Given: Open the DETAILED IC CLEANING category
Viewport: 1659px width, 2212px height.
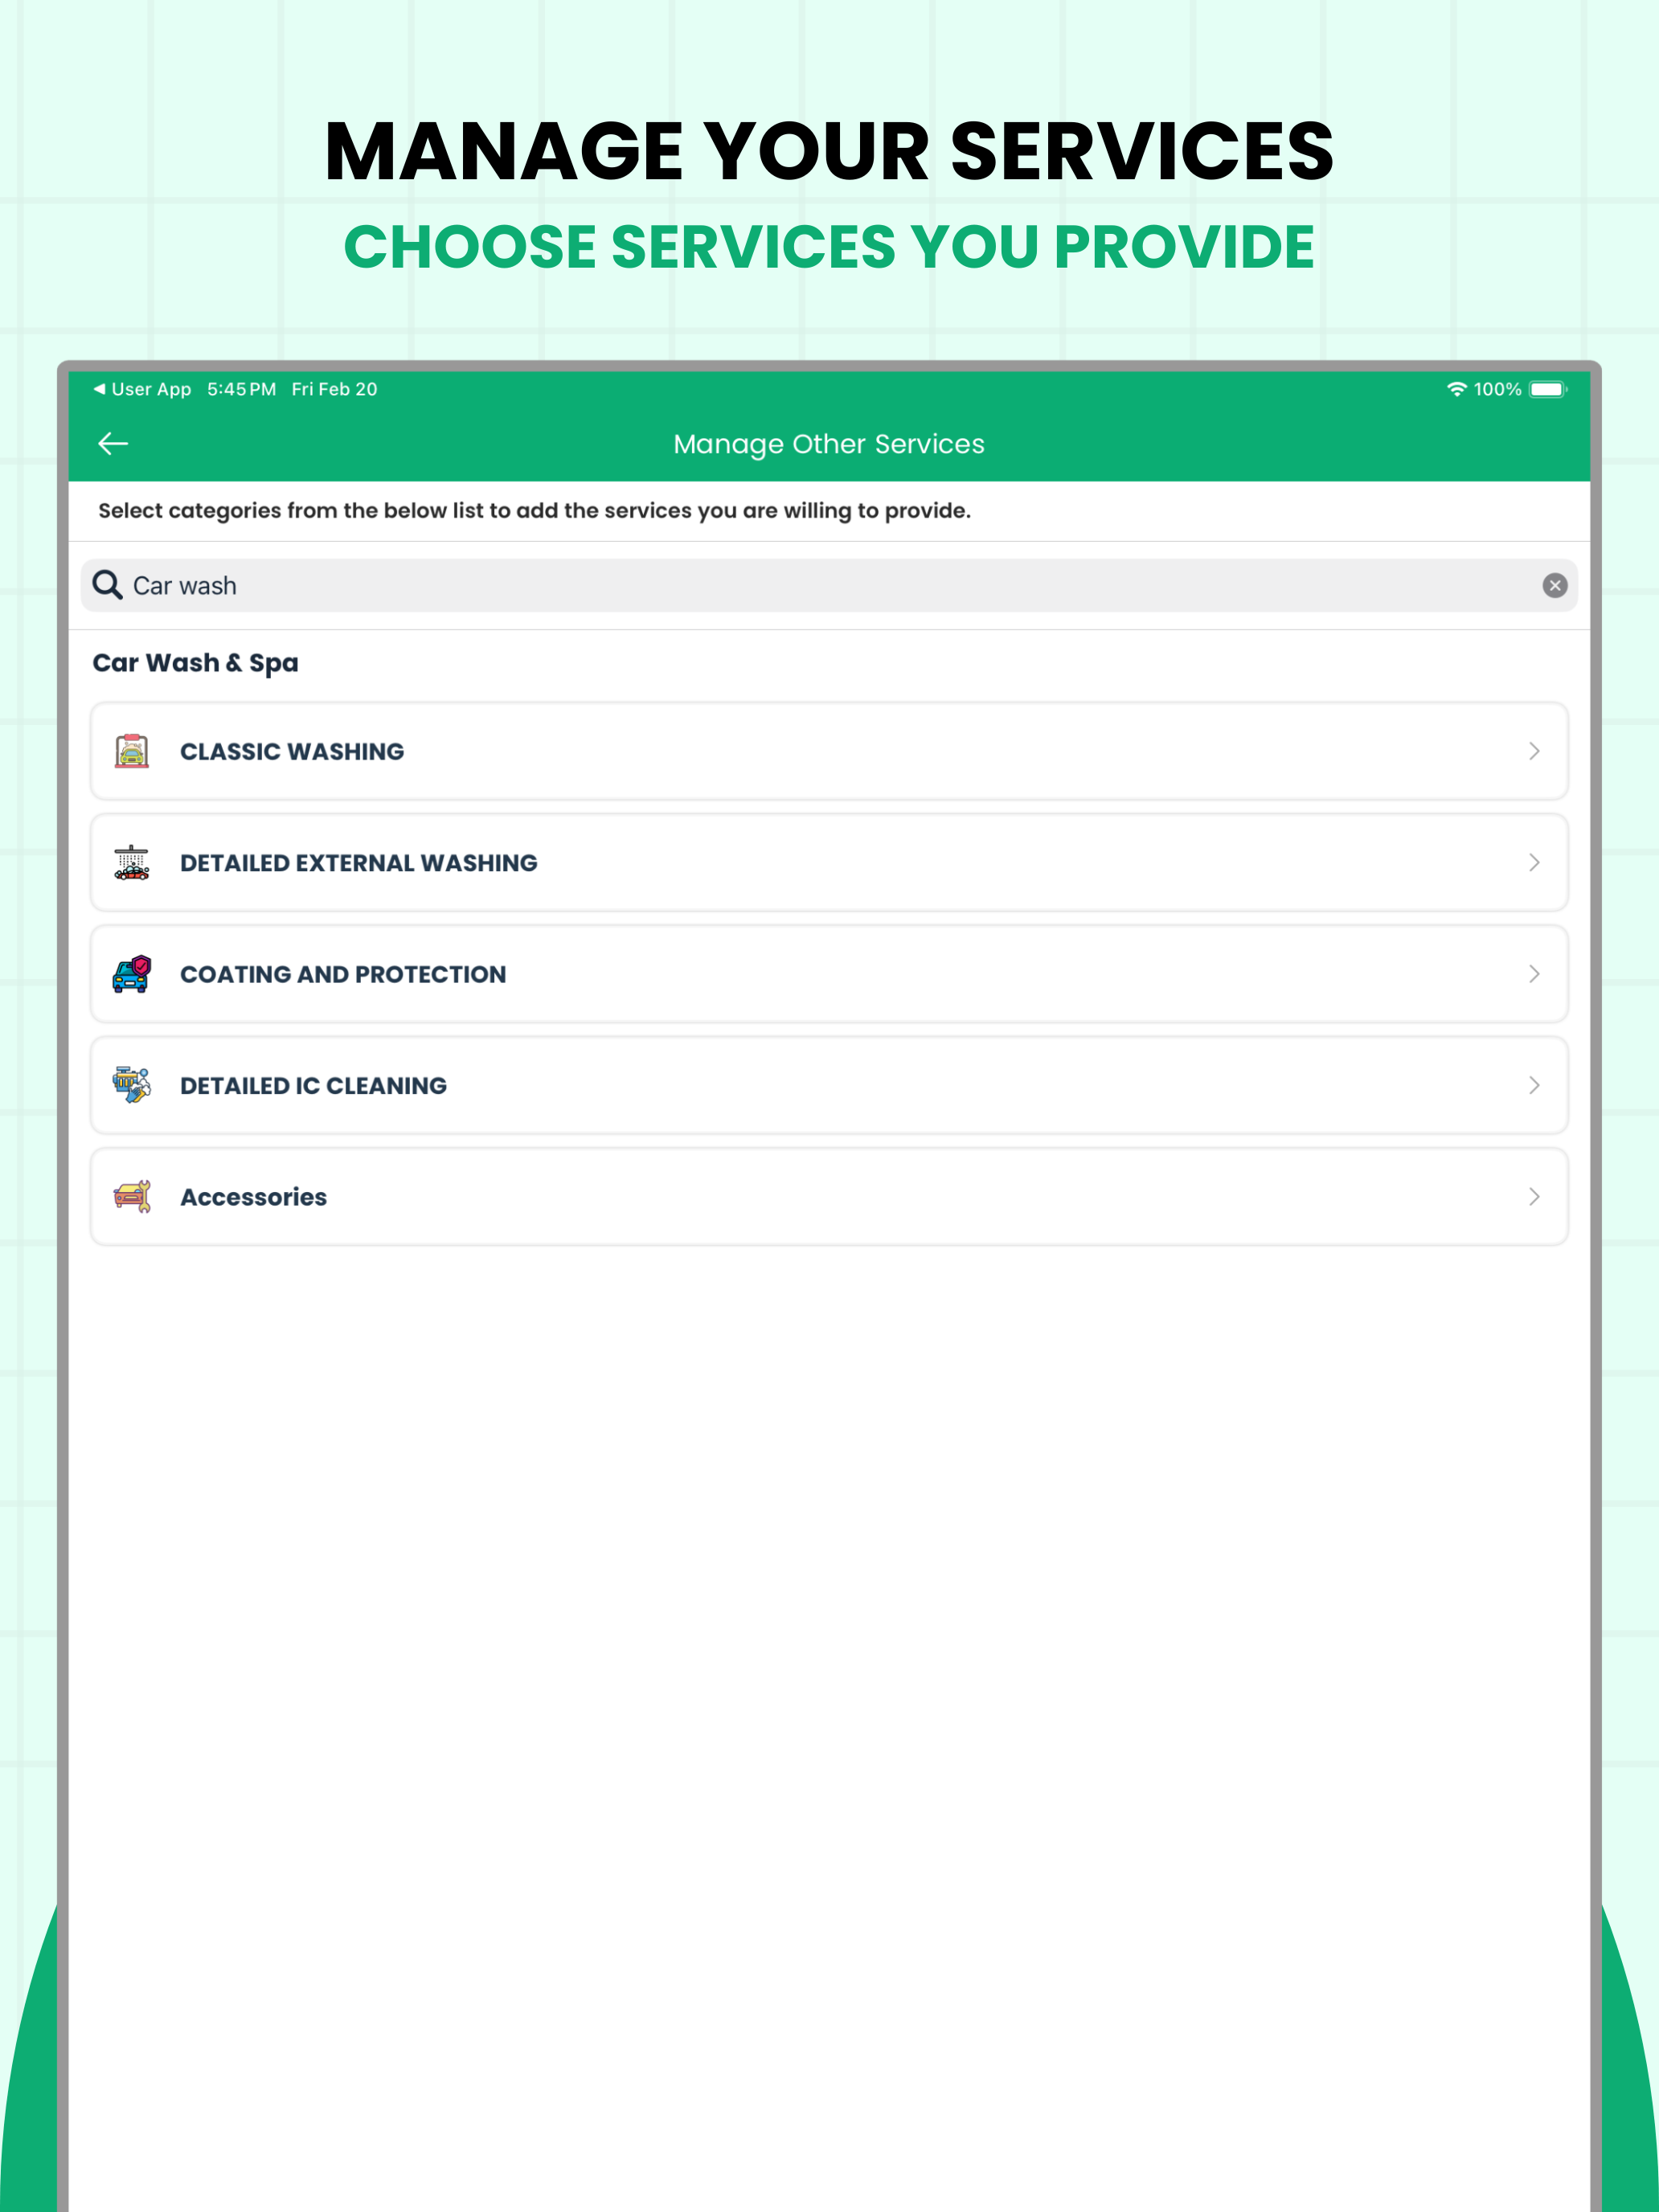Looking at the screenshot, I should [829, 1085].
